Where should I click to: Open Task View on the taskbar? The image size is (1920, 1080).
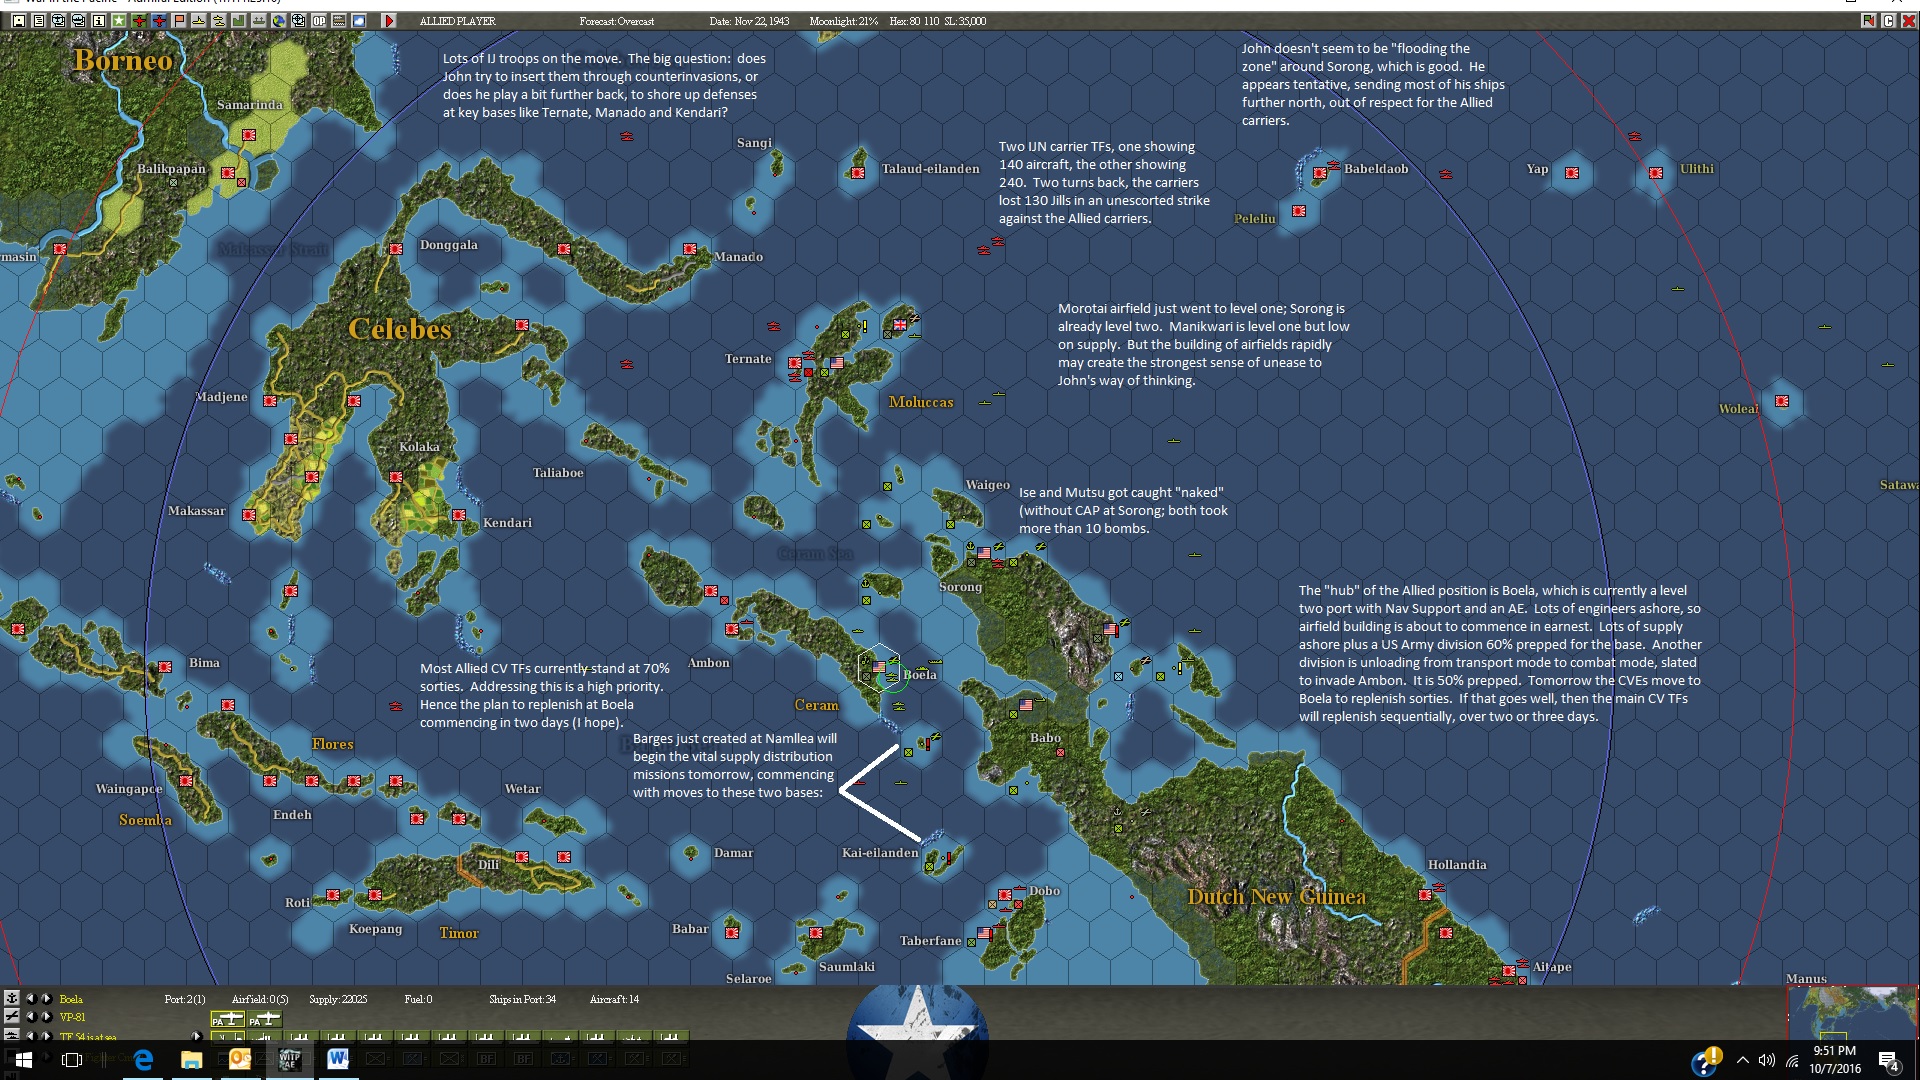click(72, 1060)
